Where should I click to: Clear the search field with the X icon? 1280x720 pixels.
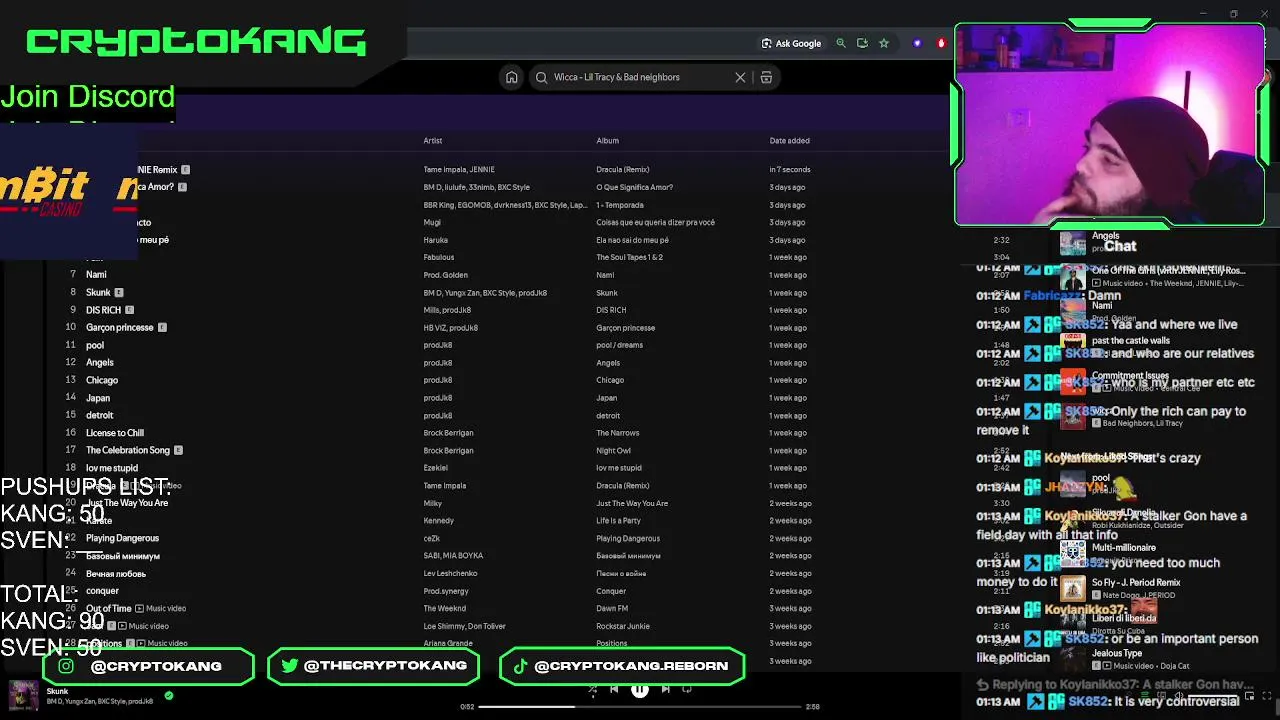(740, 77)
